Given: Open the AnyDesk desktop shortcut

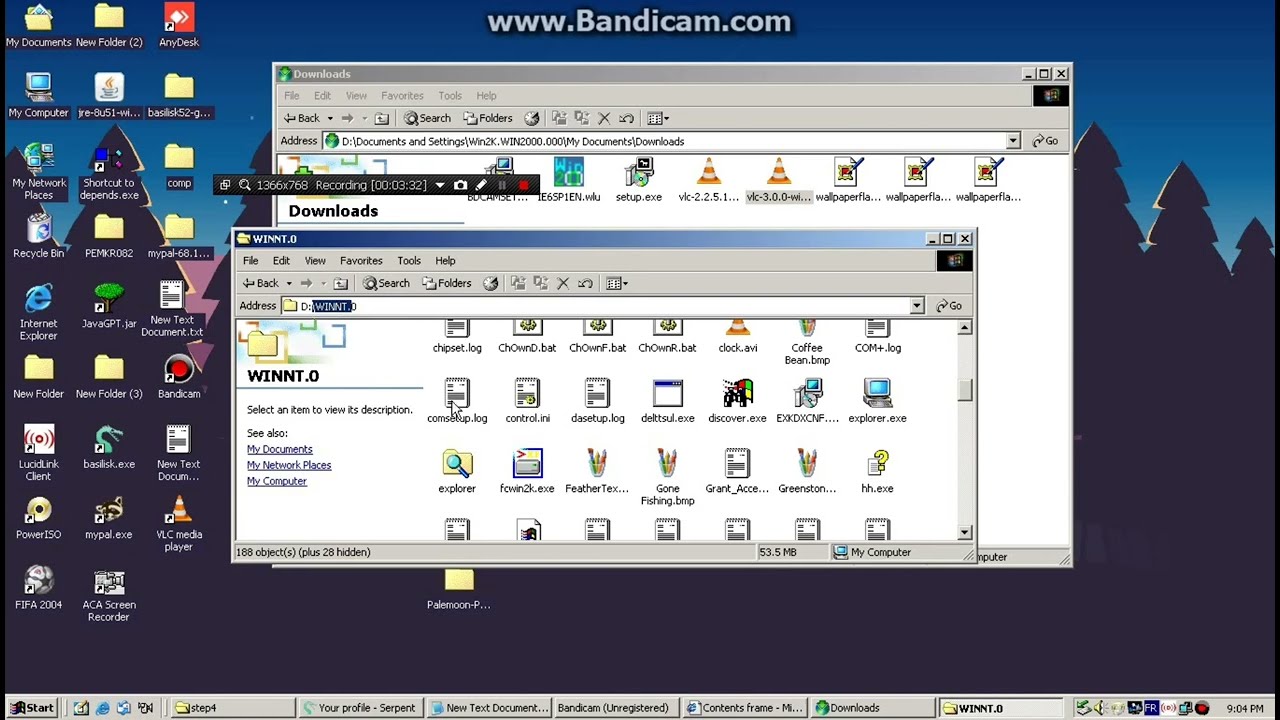Looking at the screenshot, I should pyautogui.click(x=179, y=26).
